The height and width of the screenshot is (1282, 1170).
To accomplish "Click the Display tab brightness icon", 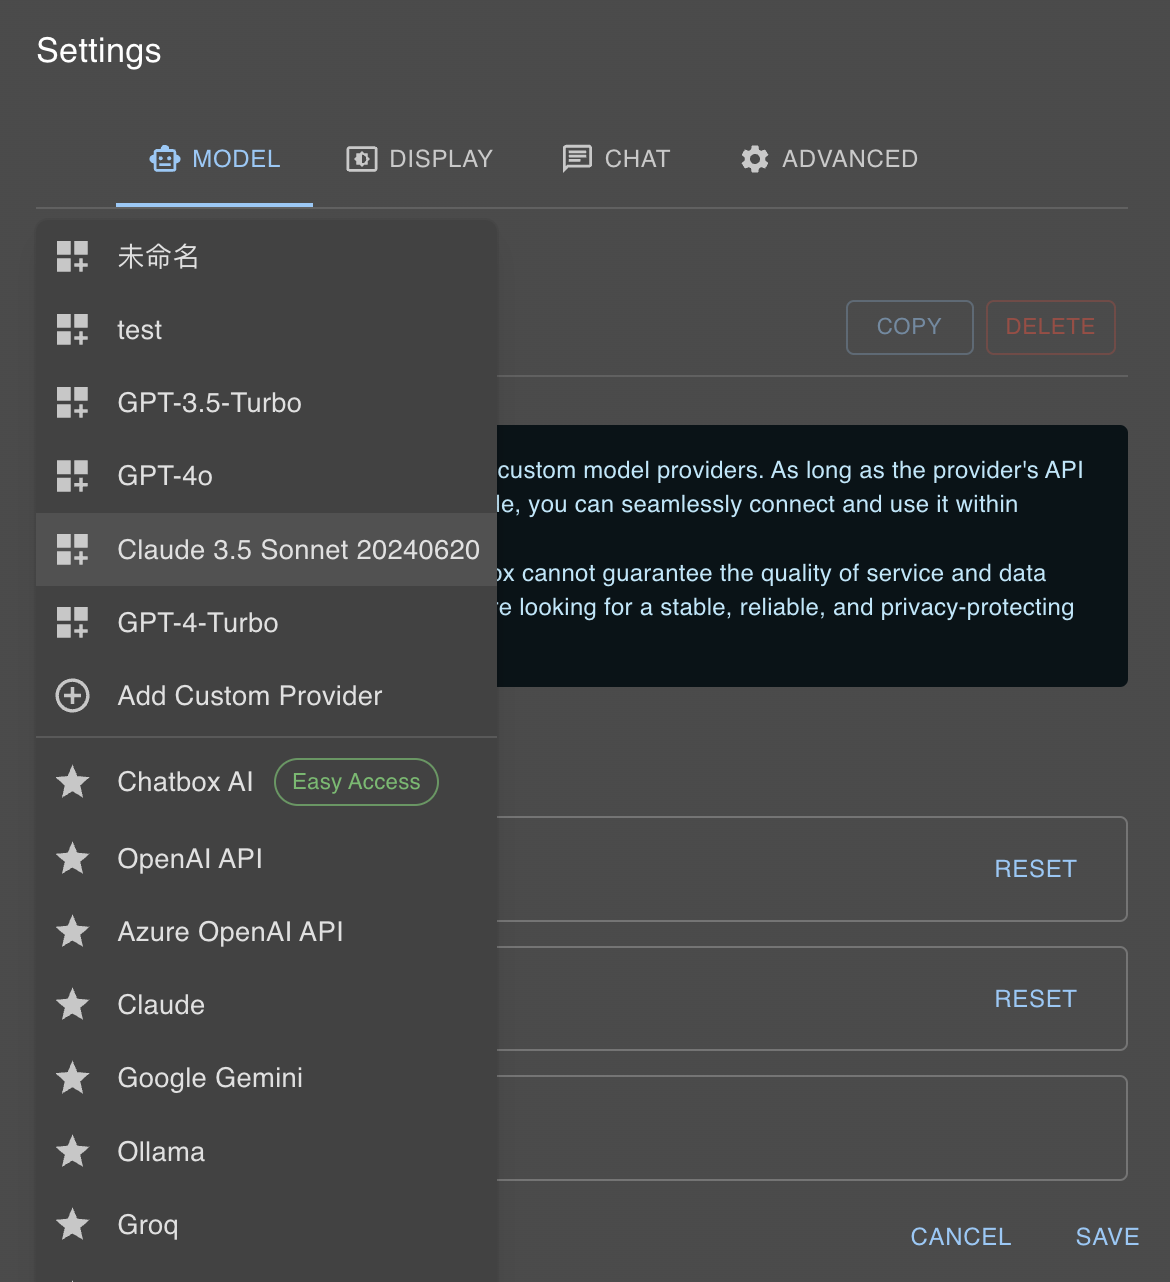I will point(361,159).
